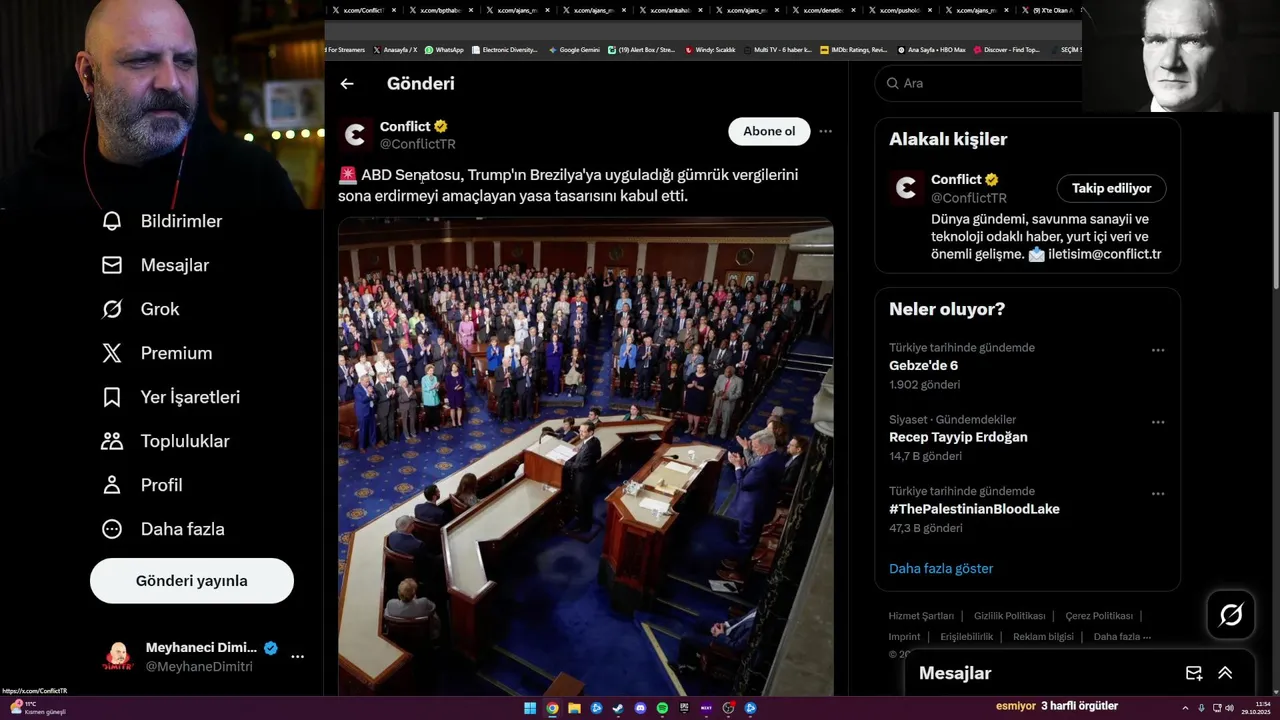Image resolution: width=1280 pixels, height=720 pixels.
Task: Open Bildirimler bell icon in sidebar
Action: (x=112, y=221)
